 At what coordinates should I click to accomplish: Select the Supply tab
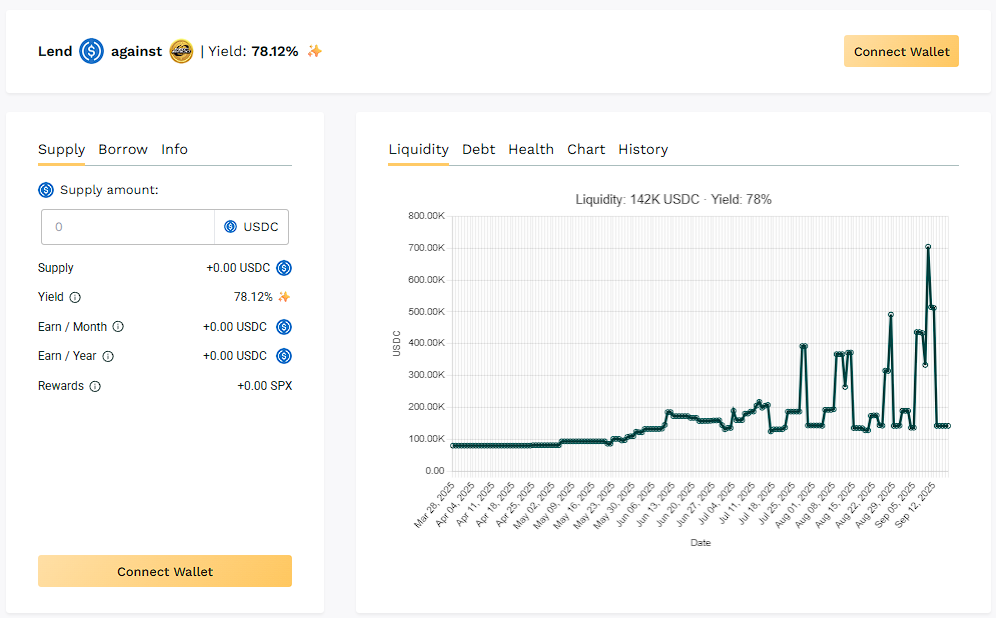(x=61, y=149)
